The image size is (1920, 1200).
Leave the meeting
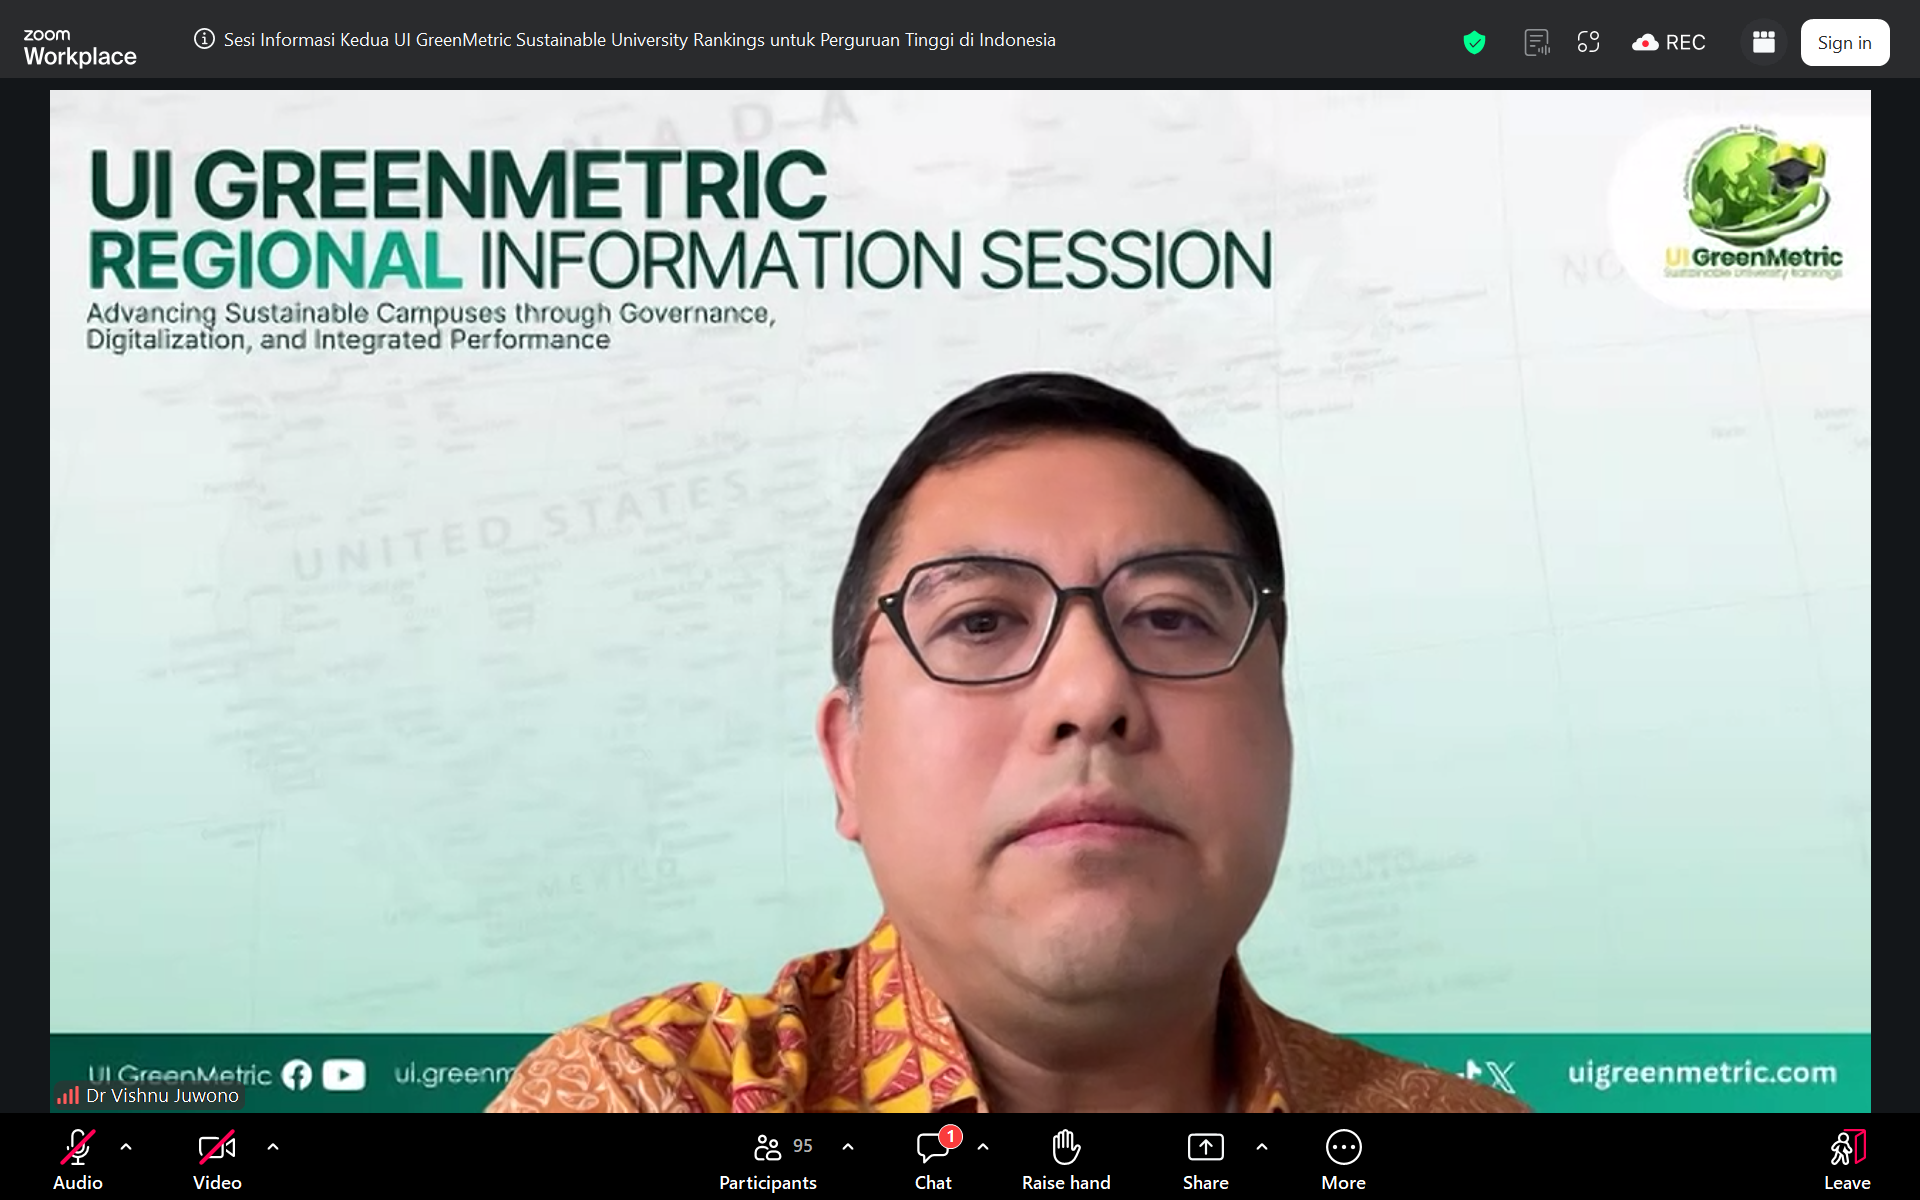(1847, 1160)
